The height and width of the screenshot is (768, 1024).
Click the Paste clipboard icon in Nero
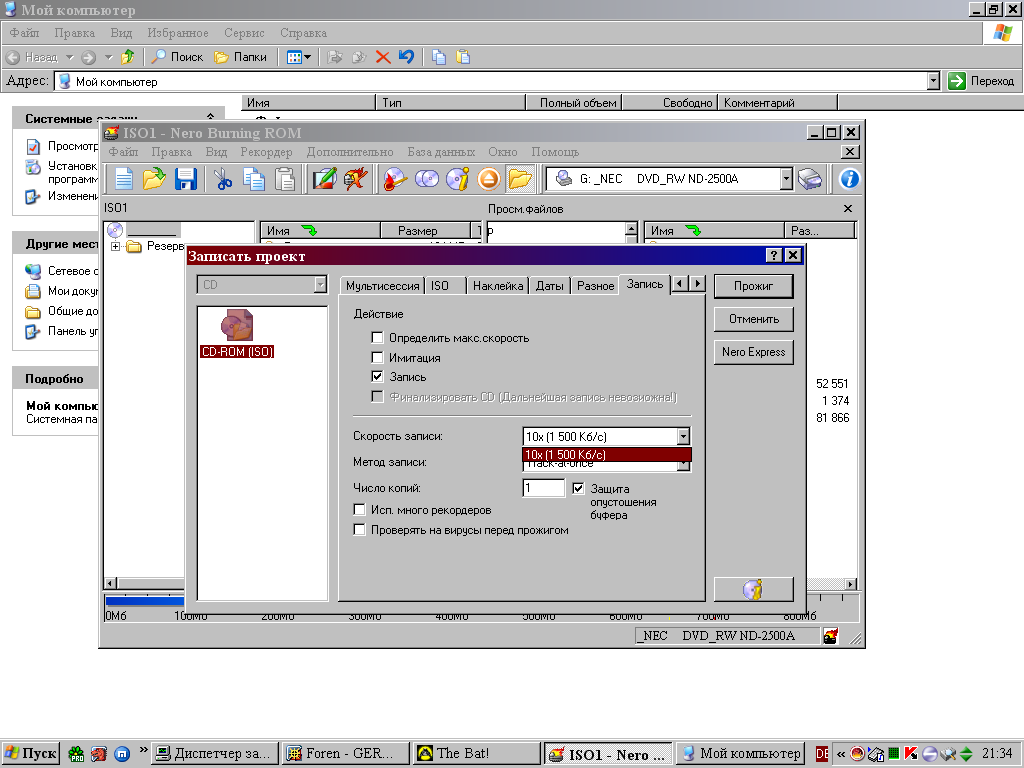tap(285, 178)
